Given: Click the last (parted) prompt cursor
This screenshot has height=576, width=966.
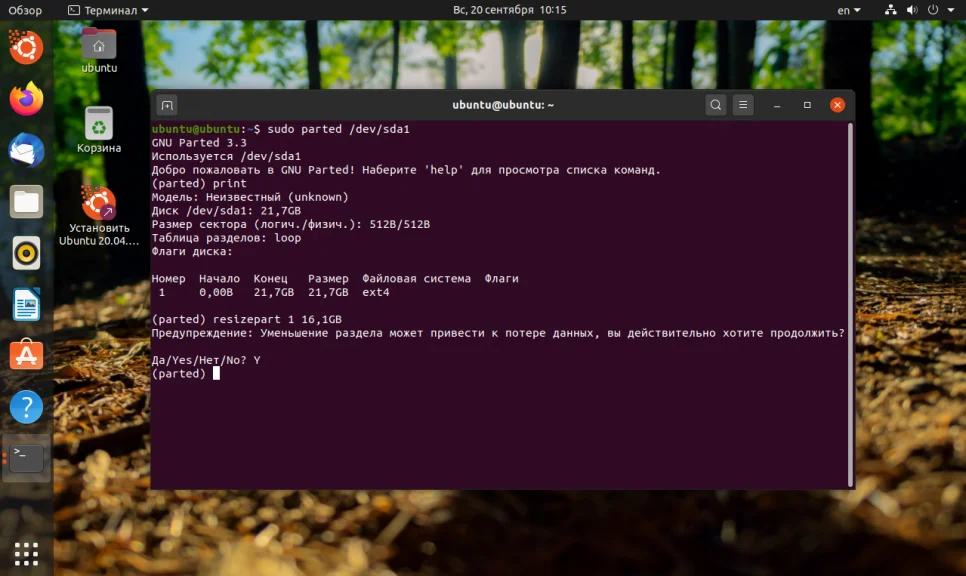Looking at the screenshot, I should [216, 373].
